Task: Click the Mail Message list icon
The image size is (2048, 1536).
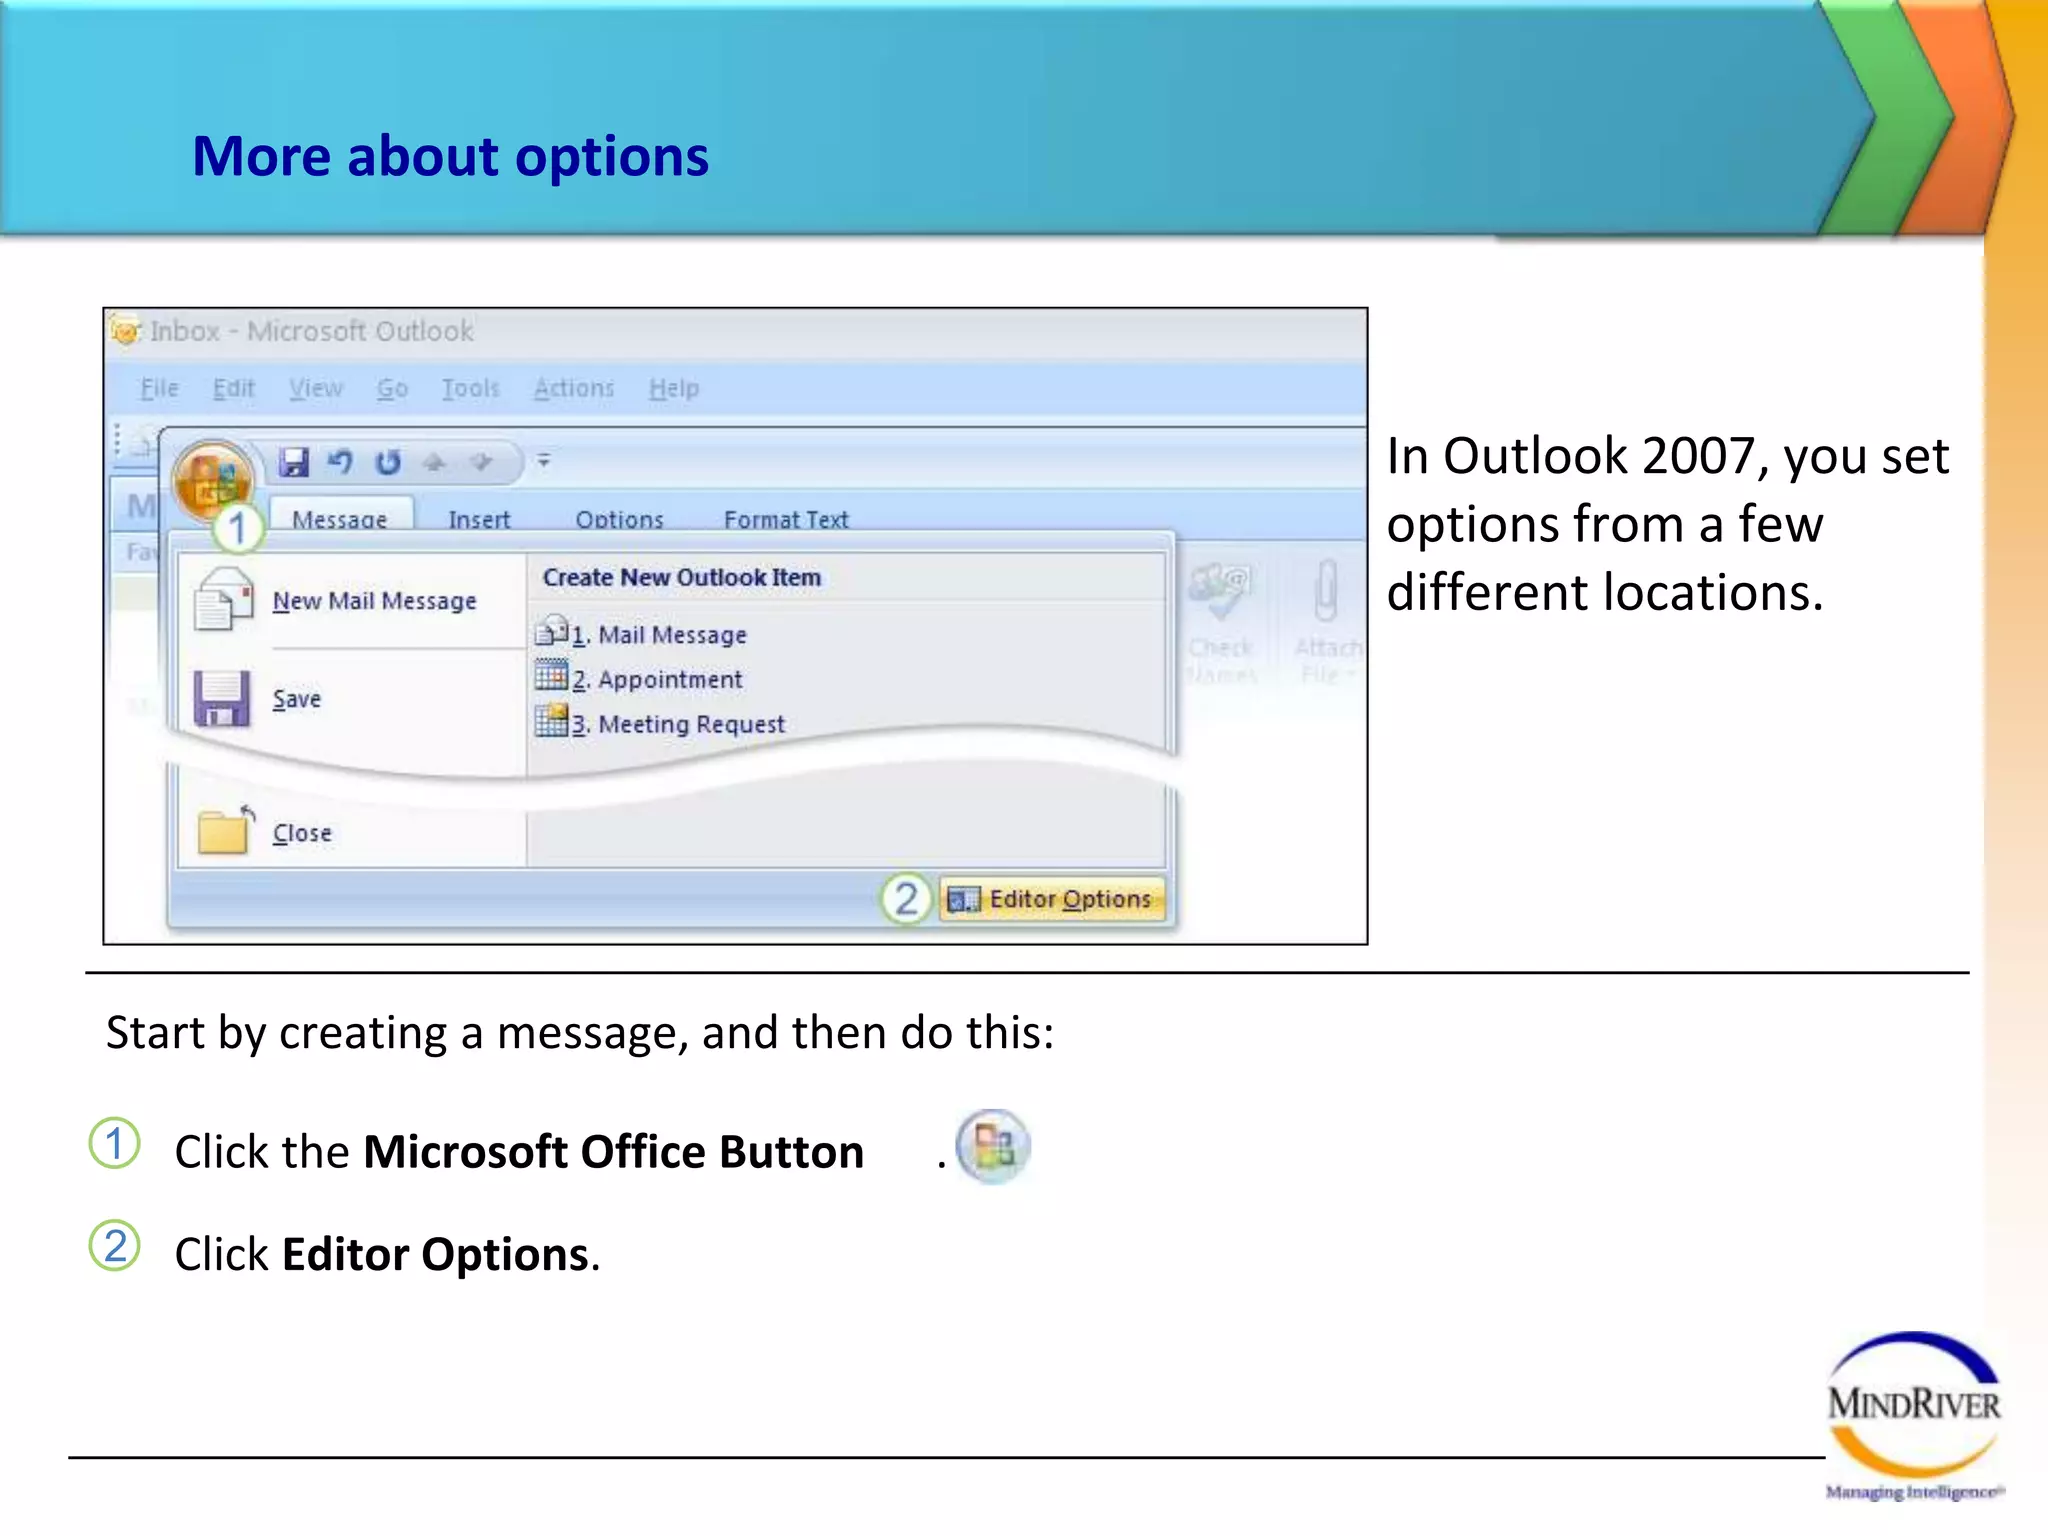Action: click(x=551, y=631)
